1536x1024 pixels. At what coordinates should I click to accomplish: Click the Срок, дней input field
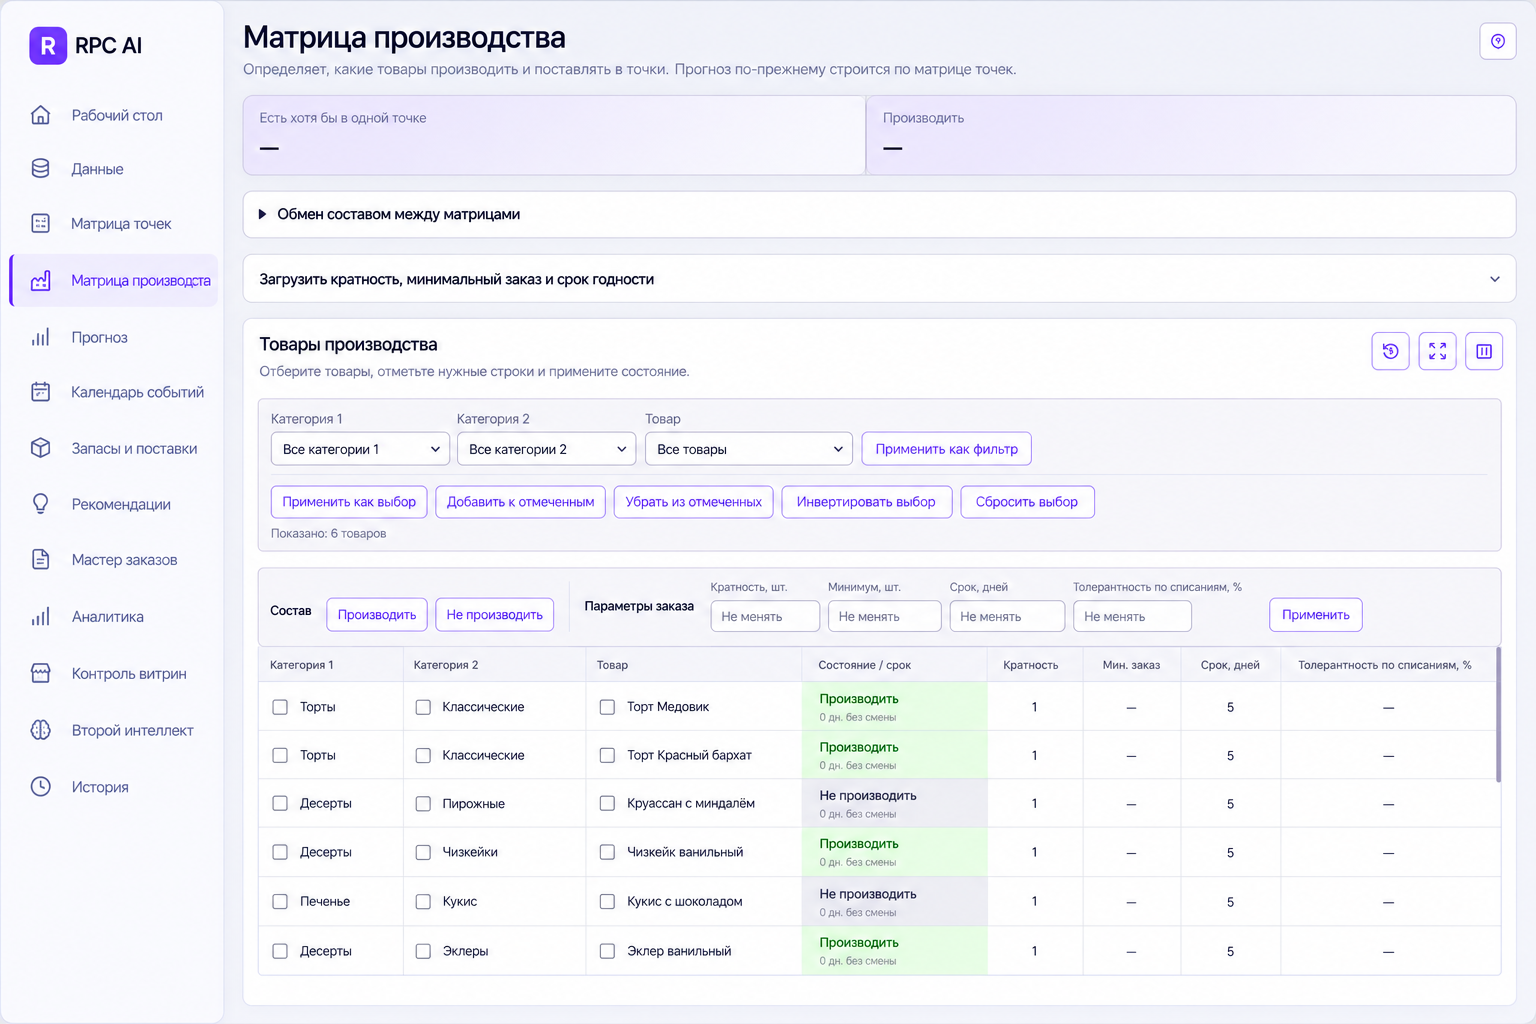tap(1007, 616)
